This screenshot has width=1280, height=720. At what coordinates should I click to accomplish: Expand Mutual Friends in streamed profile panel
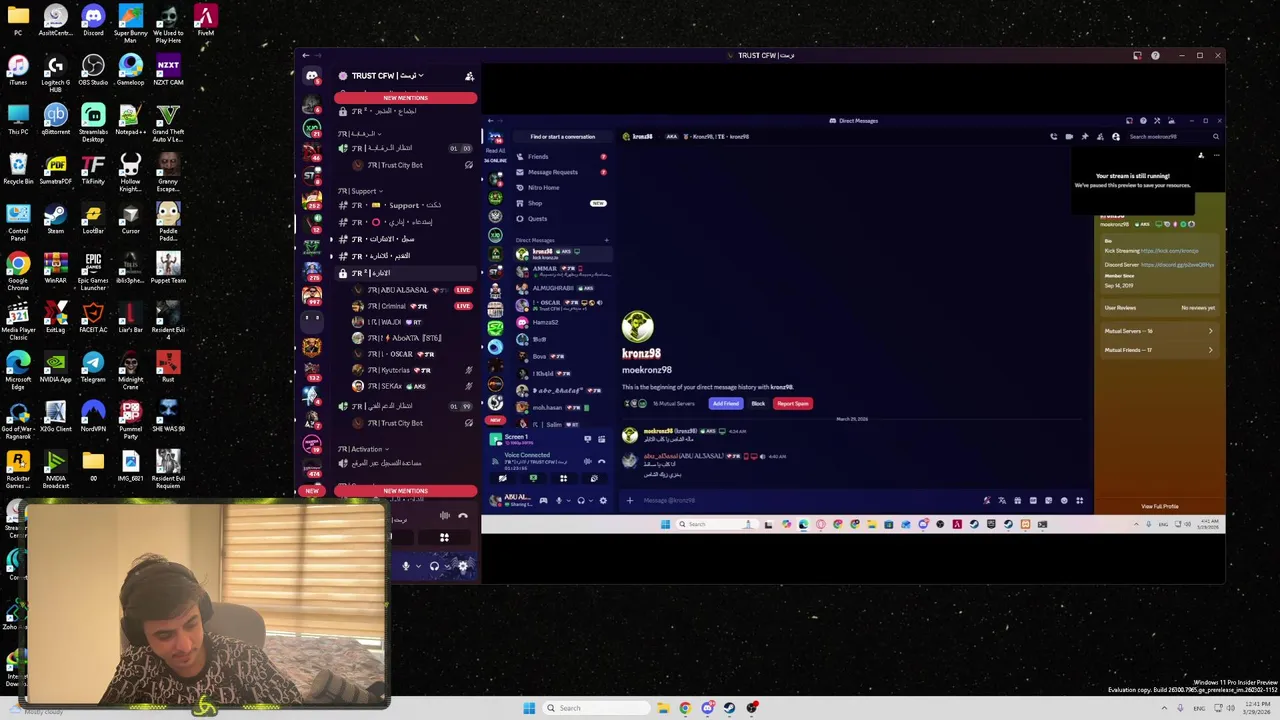1159,350
